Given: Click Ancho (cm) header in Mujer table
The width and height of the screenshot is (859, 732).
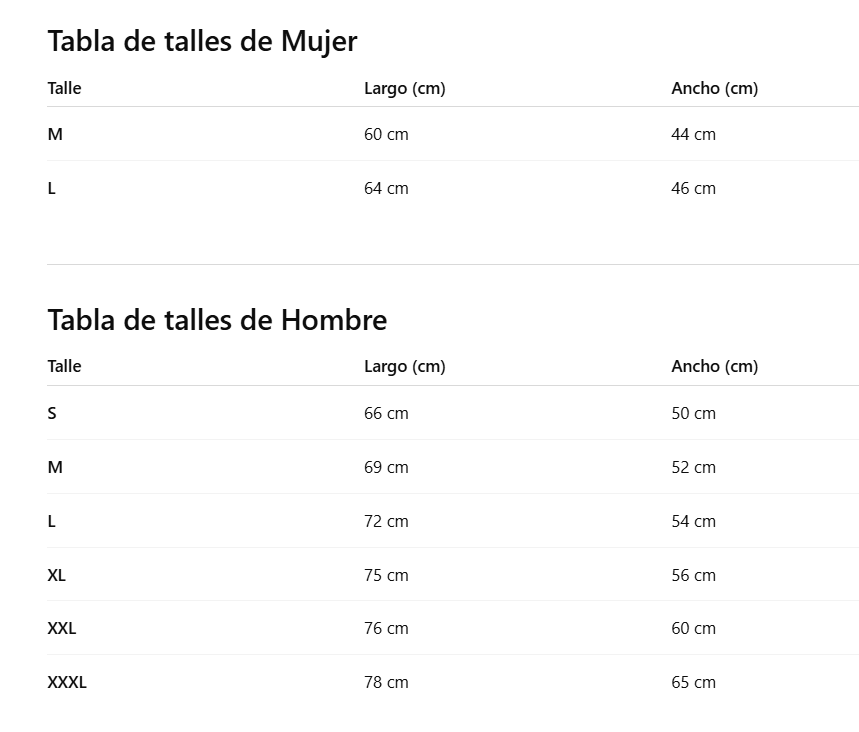Looking at the screenshot, I should (714, 88).
